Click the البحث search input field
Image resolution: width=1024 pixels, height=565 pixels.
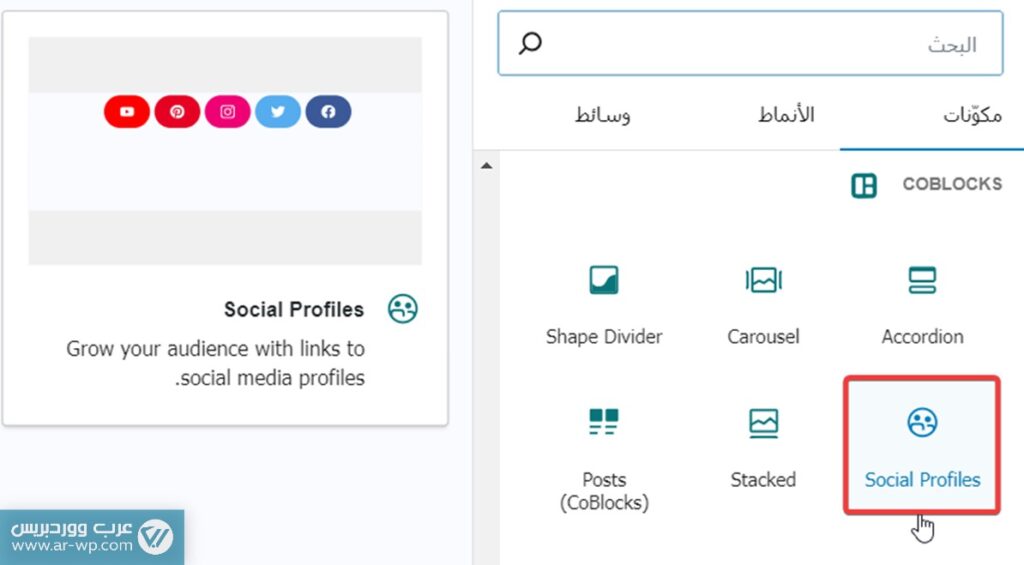pos(760,44)
